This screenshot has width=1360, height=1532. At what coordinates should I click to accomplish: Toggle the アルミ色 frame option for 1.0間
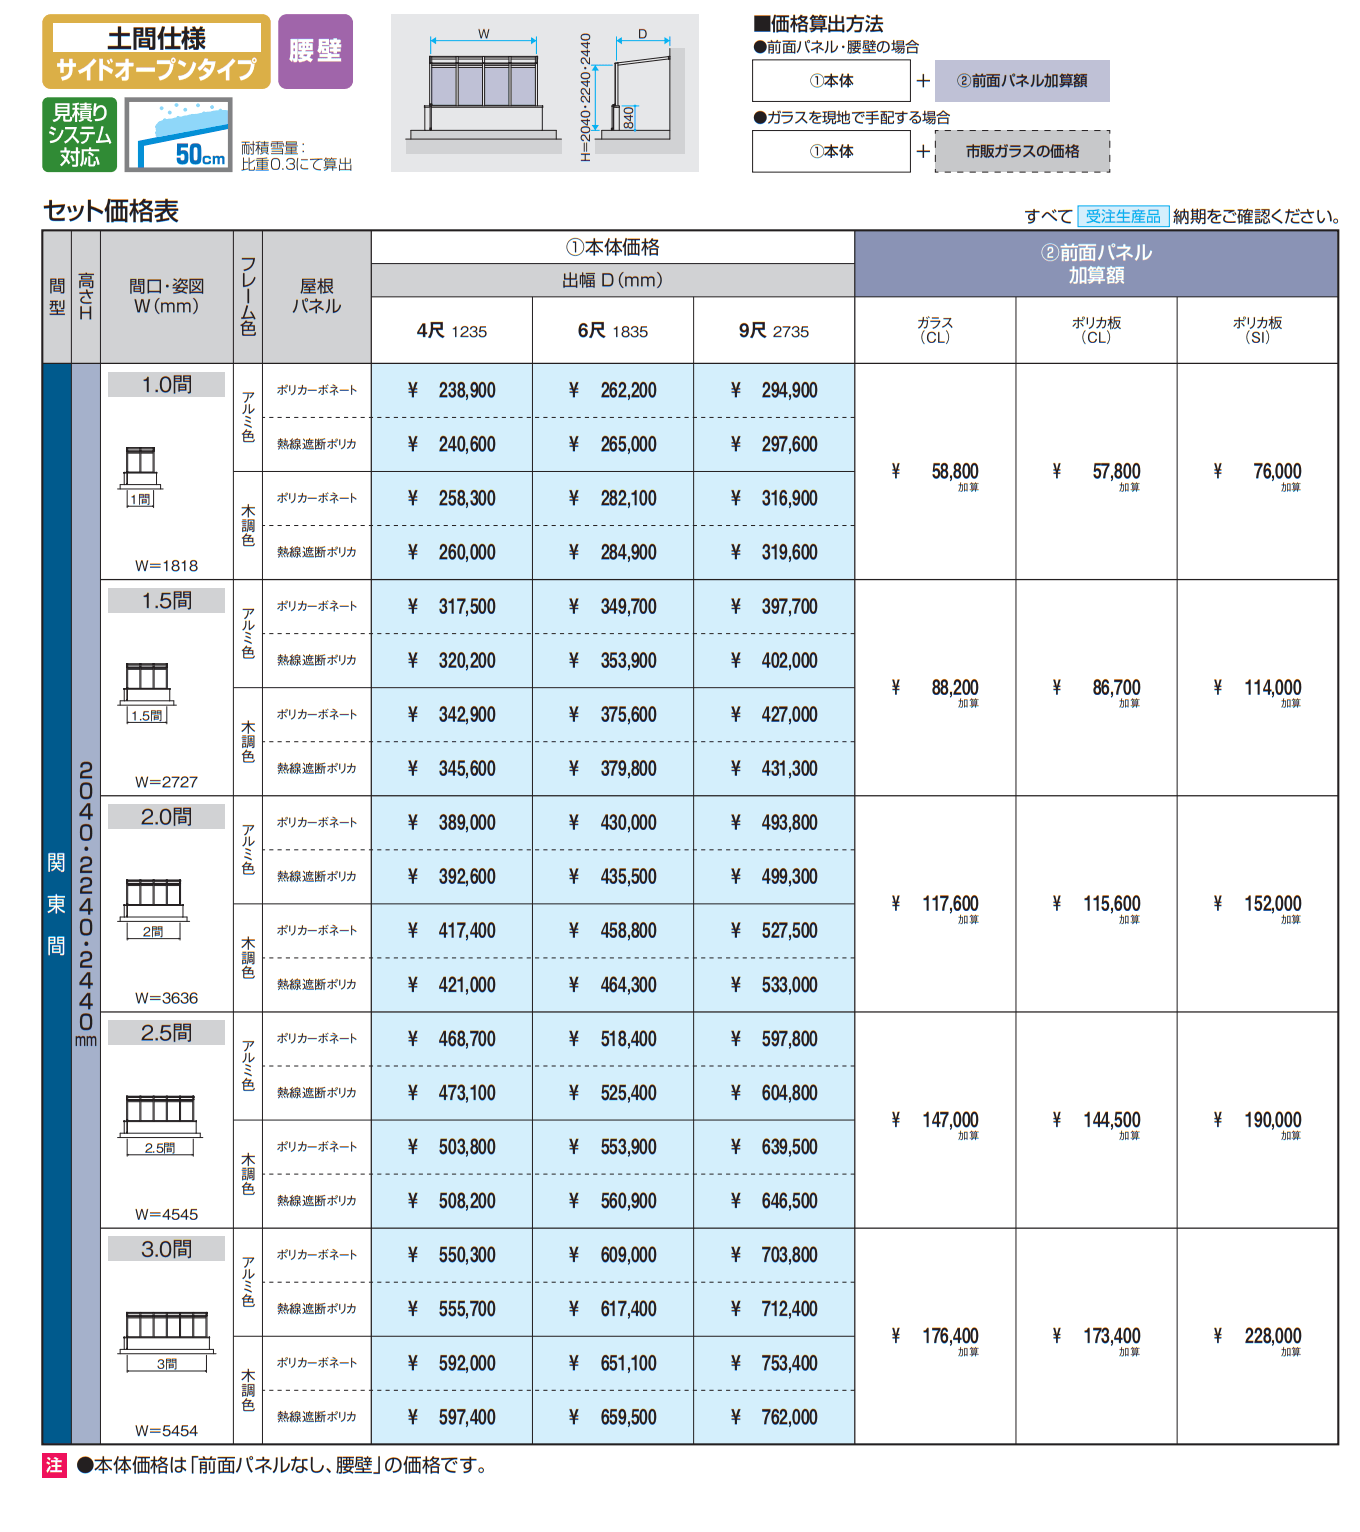[246, 418]
